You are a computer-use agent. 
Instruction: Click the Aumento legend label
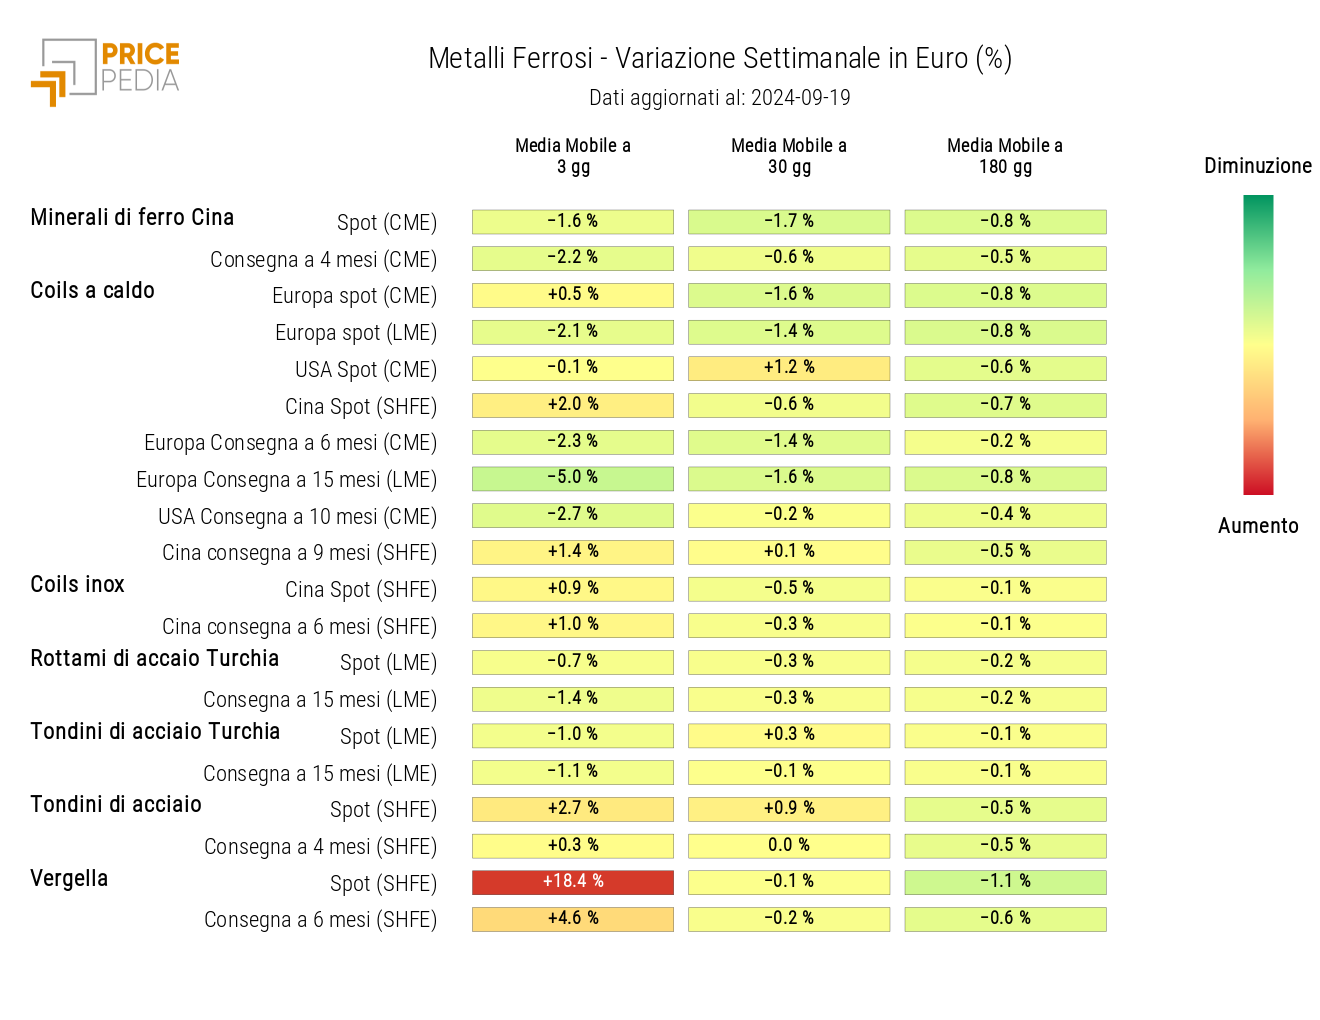pyautogui.click(x=1258, y=526)
